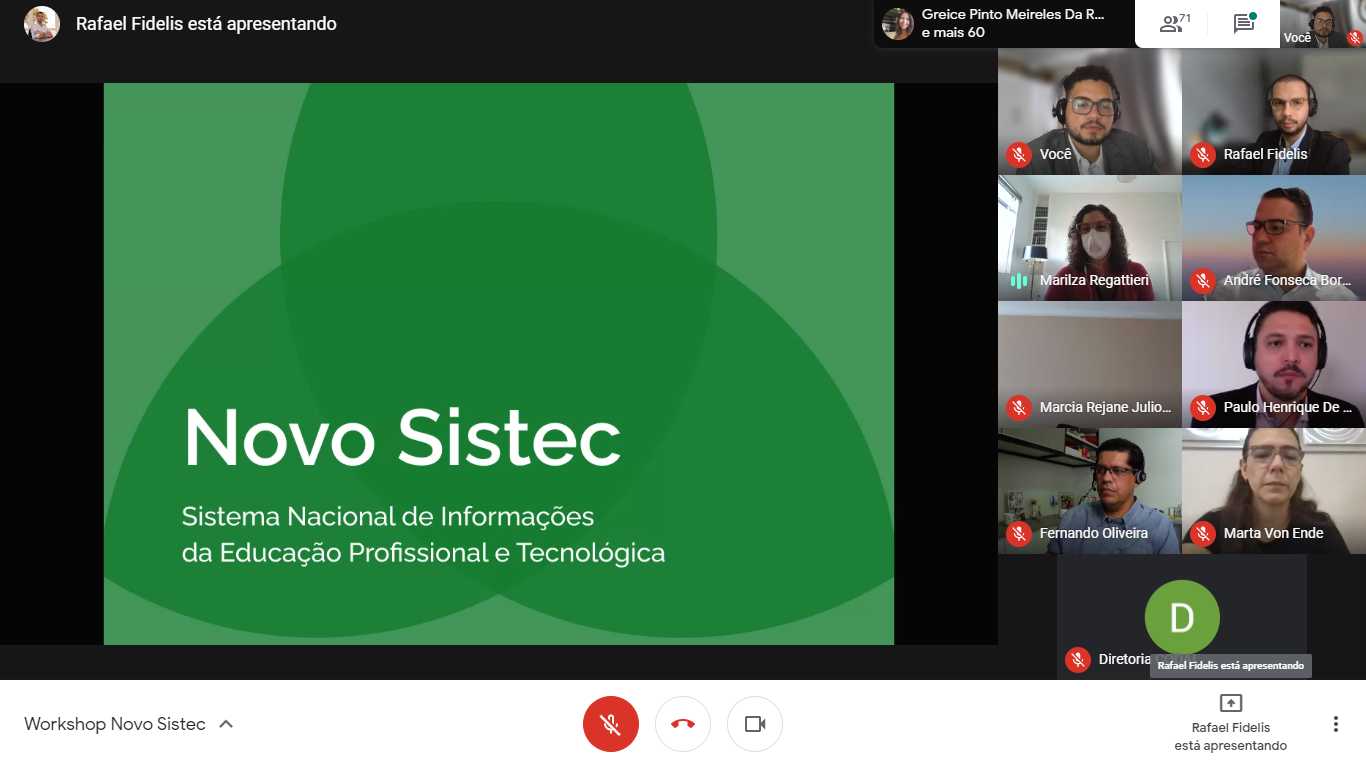
Task: Open the three-dot more options menu
Action: 1335,724
